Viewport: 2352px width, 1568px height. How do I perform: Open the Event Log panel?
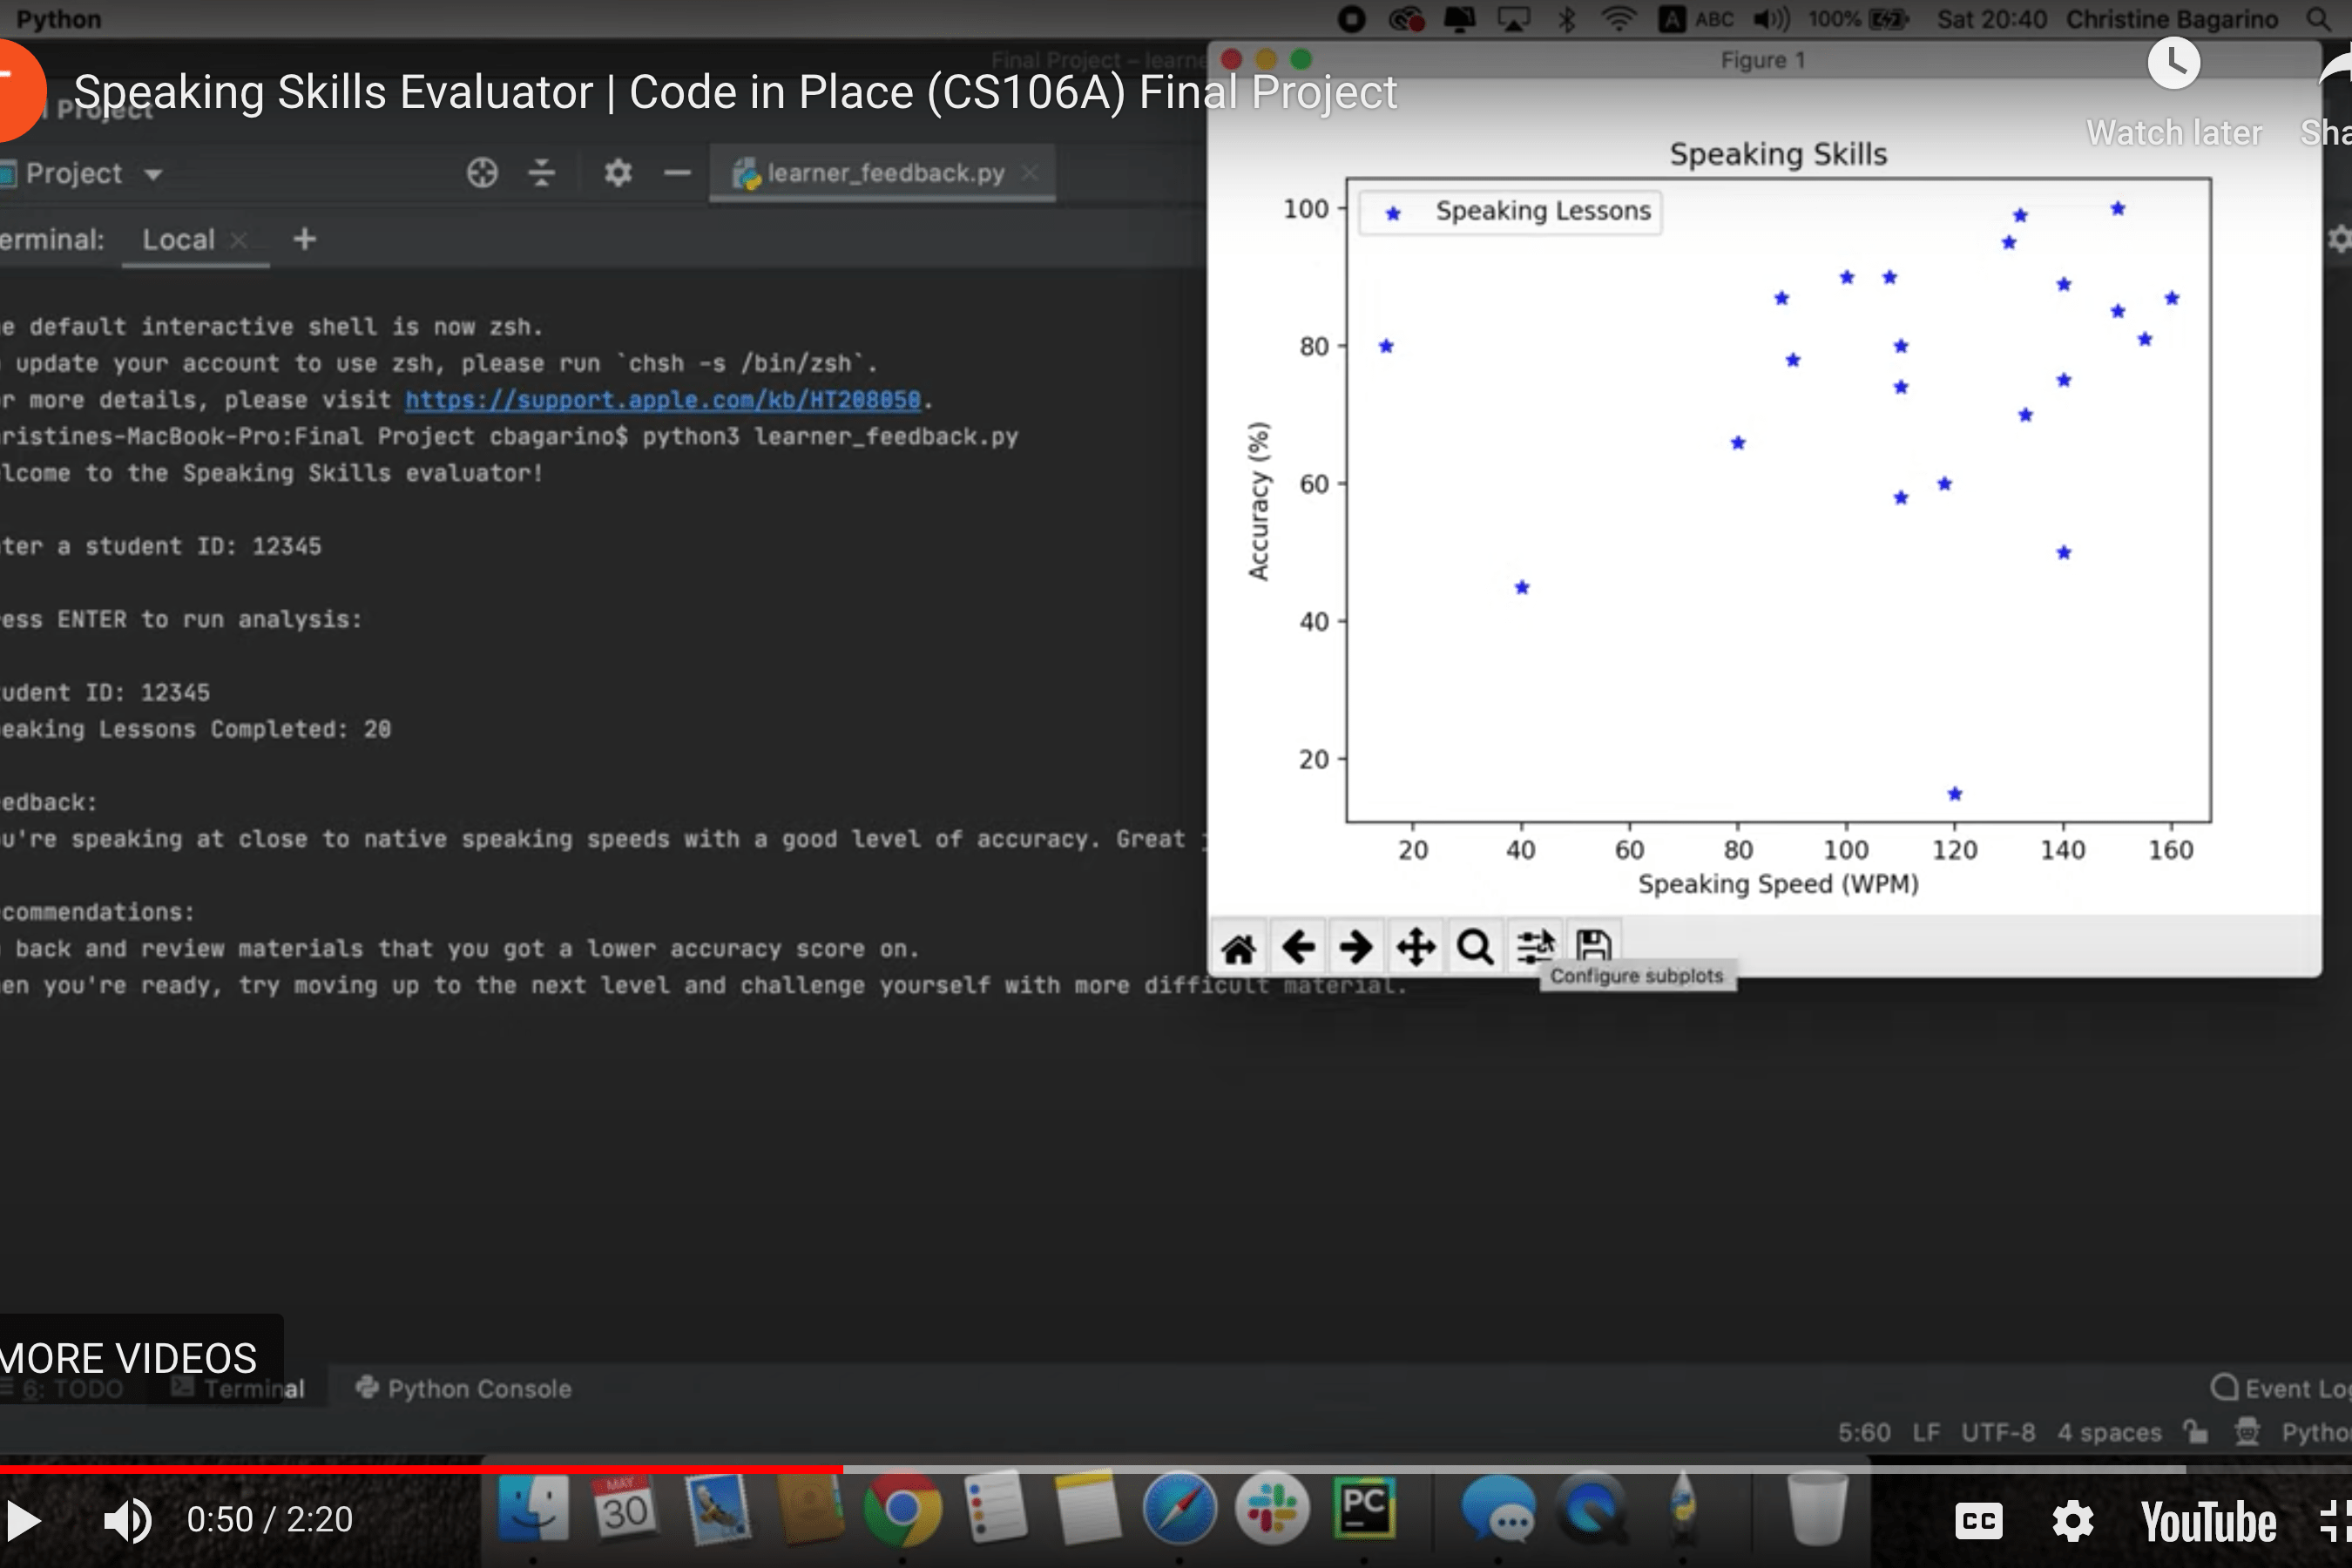(2280, 1388)
